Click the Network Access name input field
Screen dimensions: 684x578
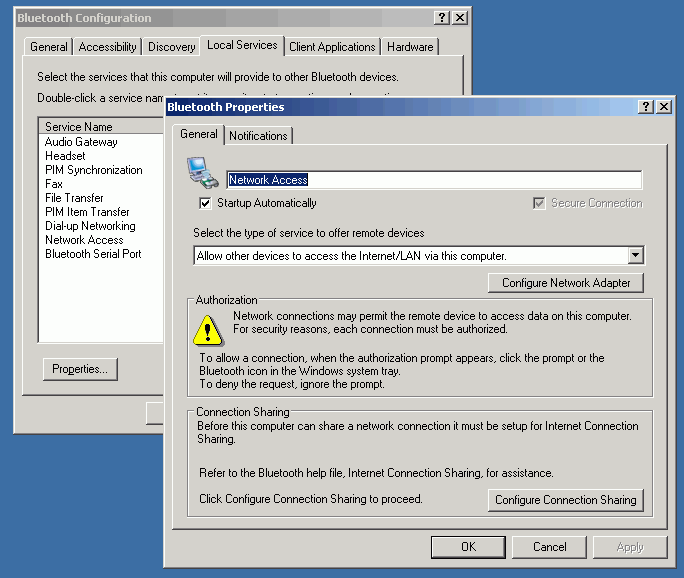pos(434,180)
